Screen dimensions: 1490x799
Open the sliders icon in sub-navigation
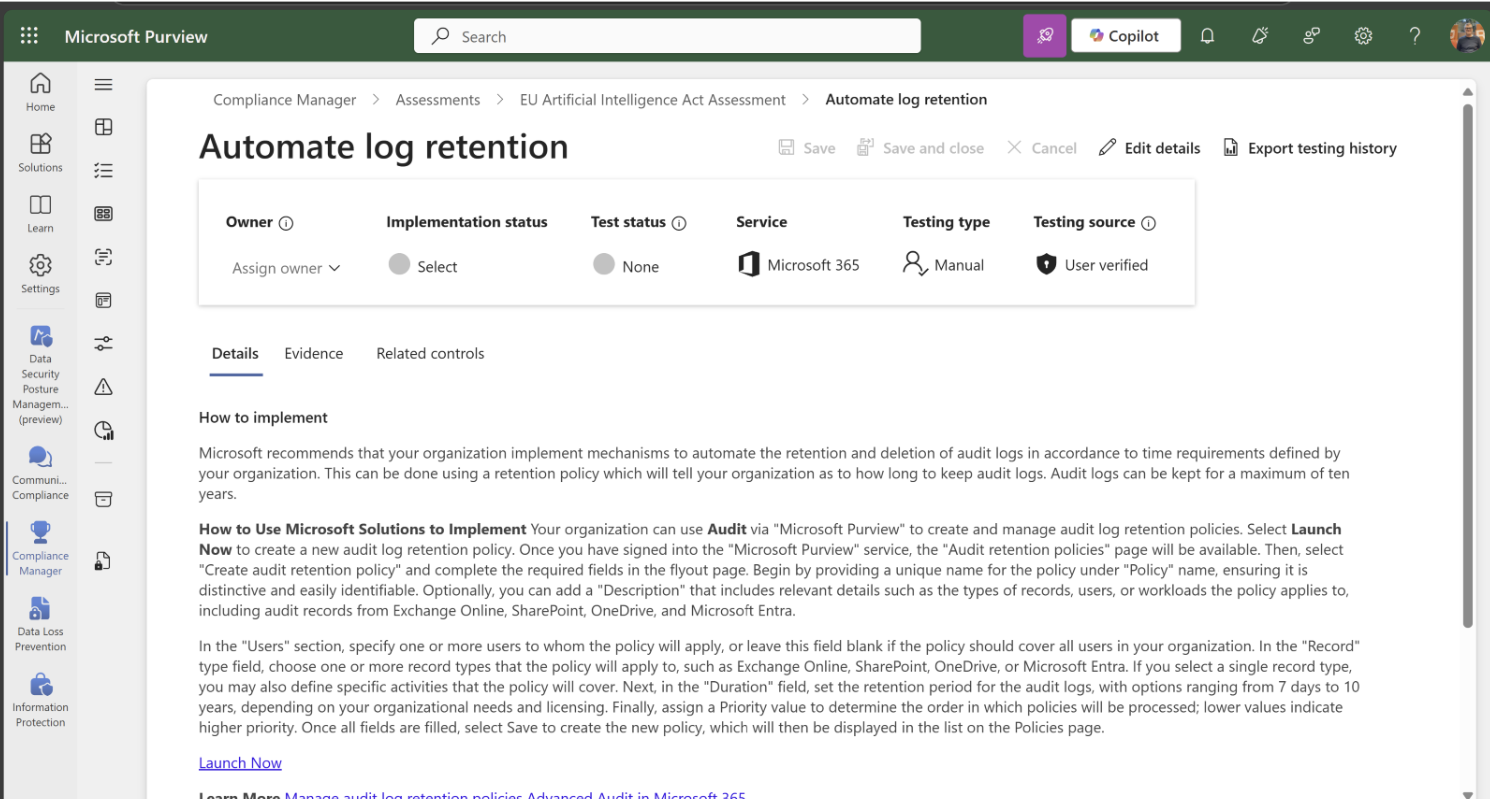[x=103, y=343]
